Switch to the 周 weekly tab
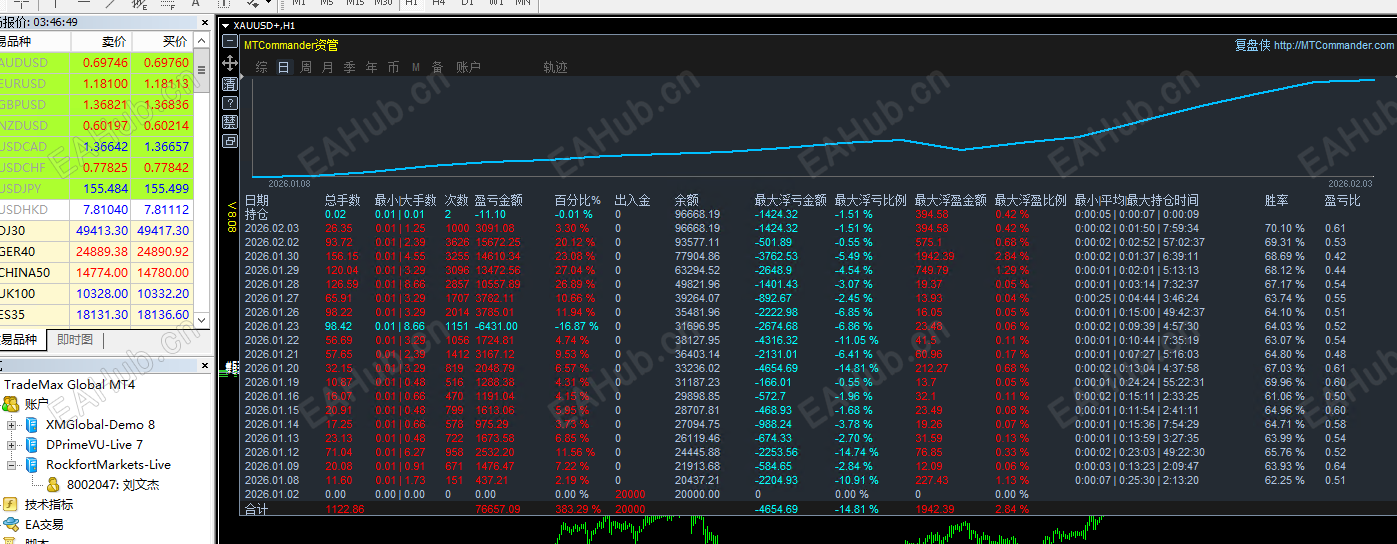The image size is (1397, 544). (x=306, y=67)
